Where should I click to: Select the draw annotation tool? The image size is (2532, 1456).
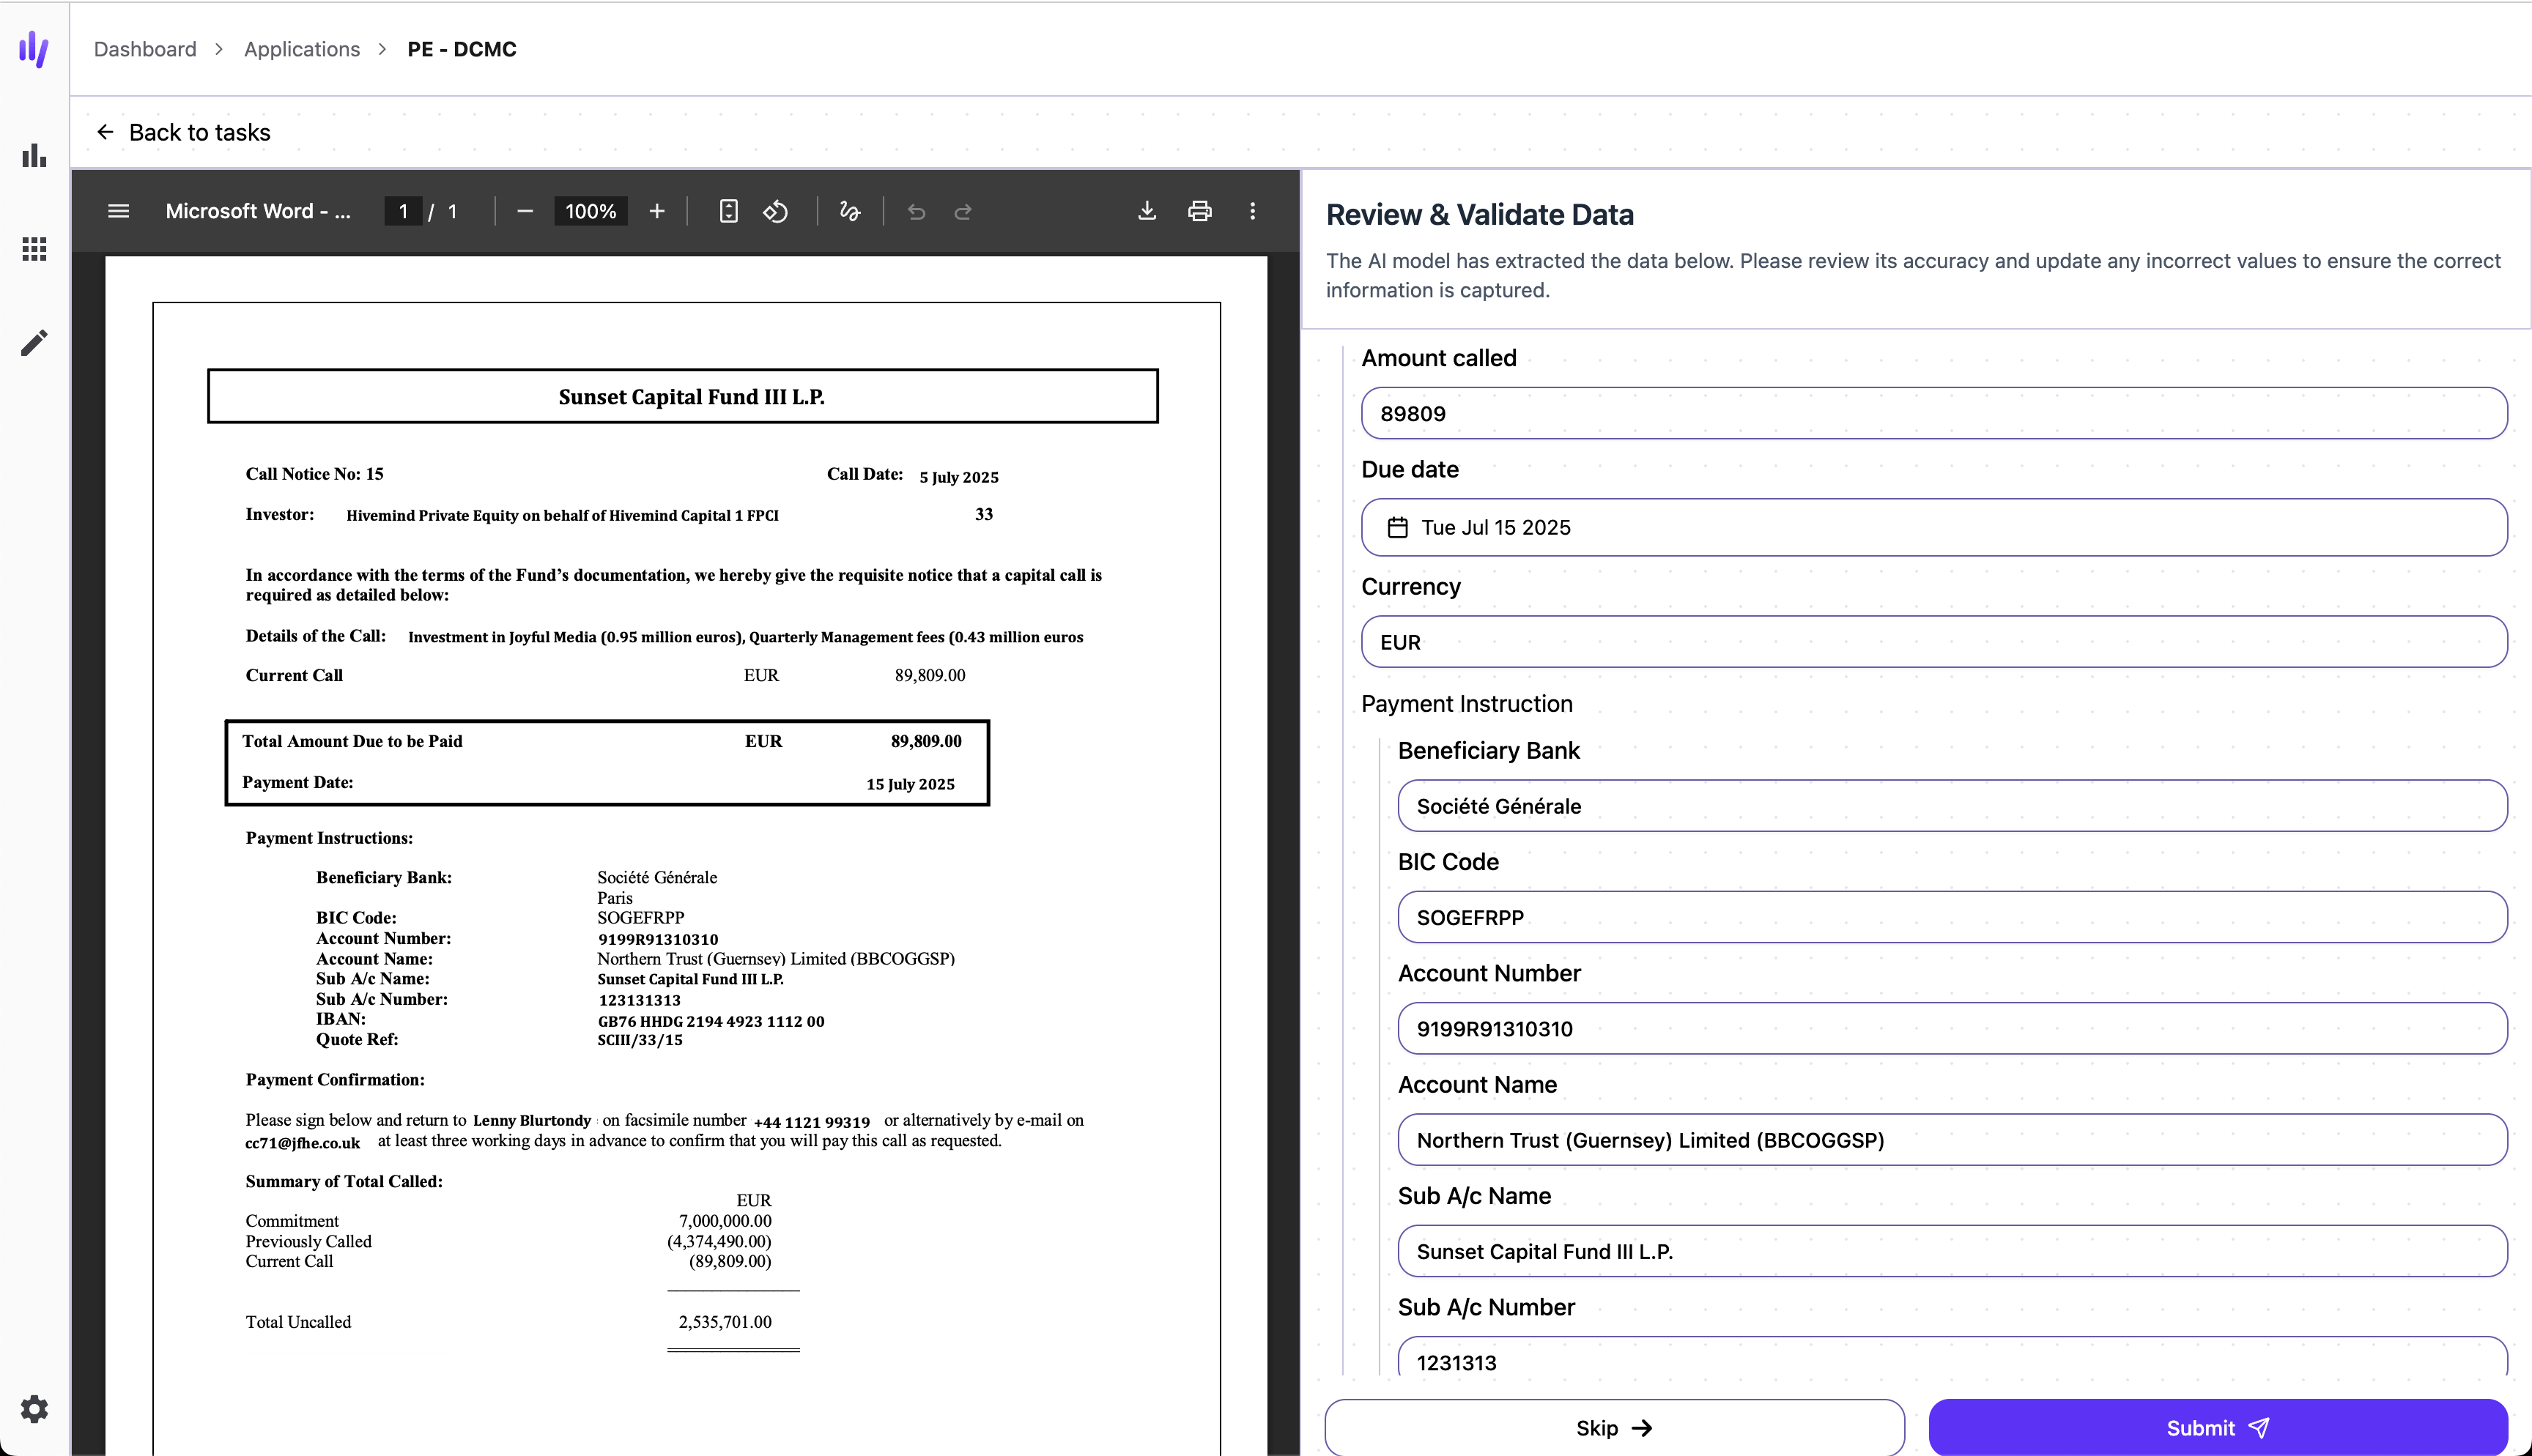(x=850, y=211)
